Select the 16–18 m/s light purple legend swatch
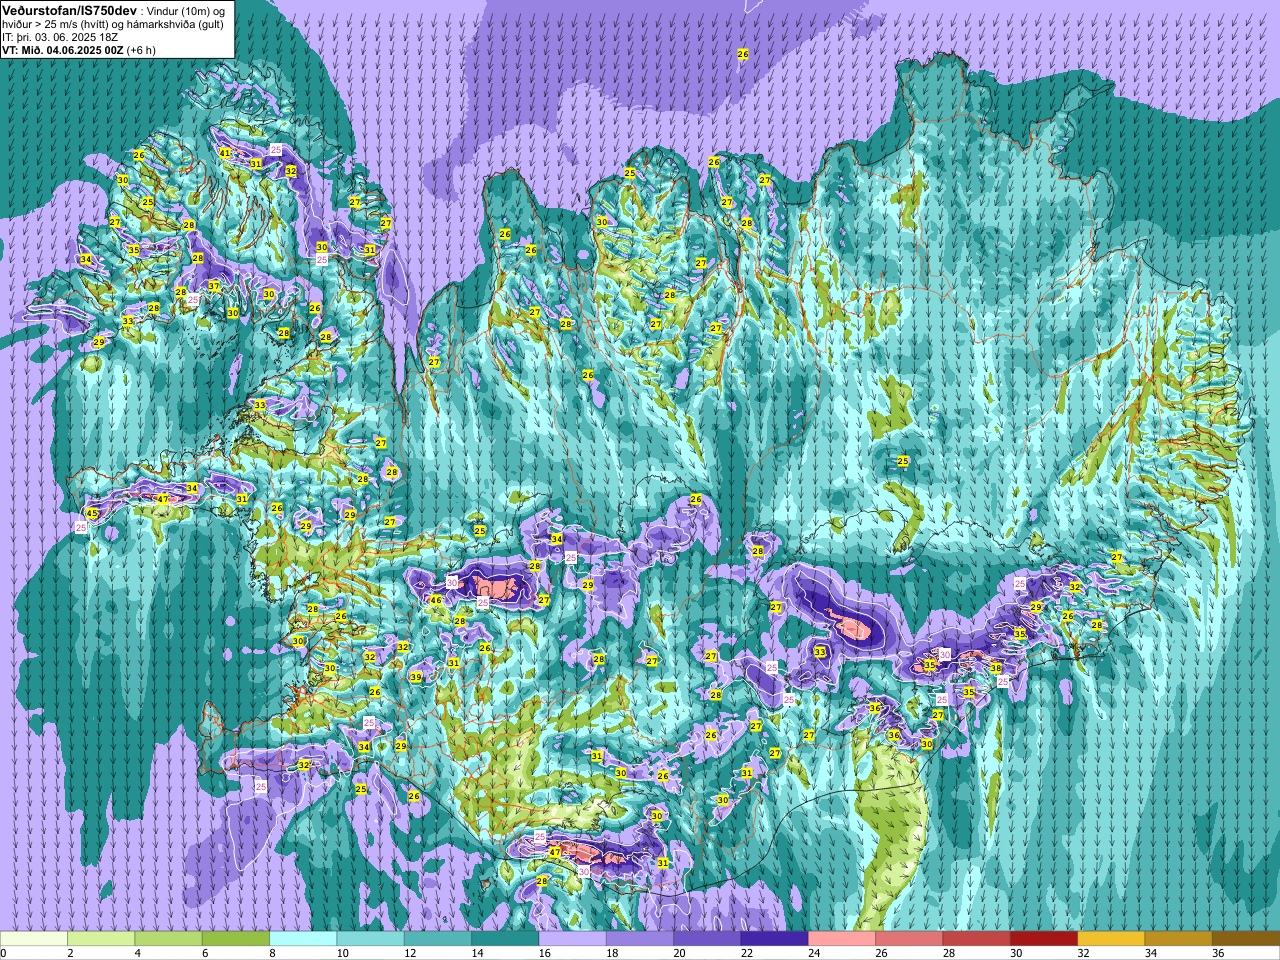 tap(573, 939)
